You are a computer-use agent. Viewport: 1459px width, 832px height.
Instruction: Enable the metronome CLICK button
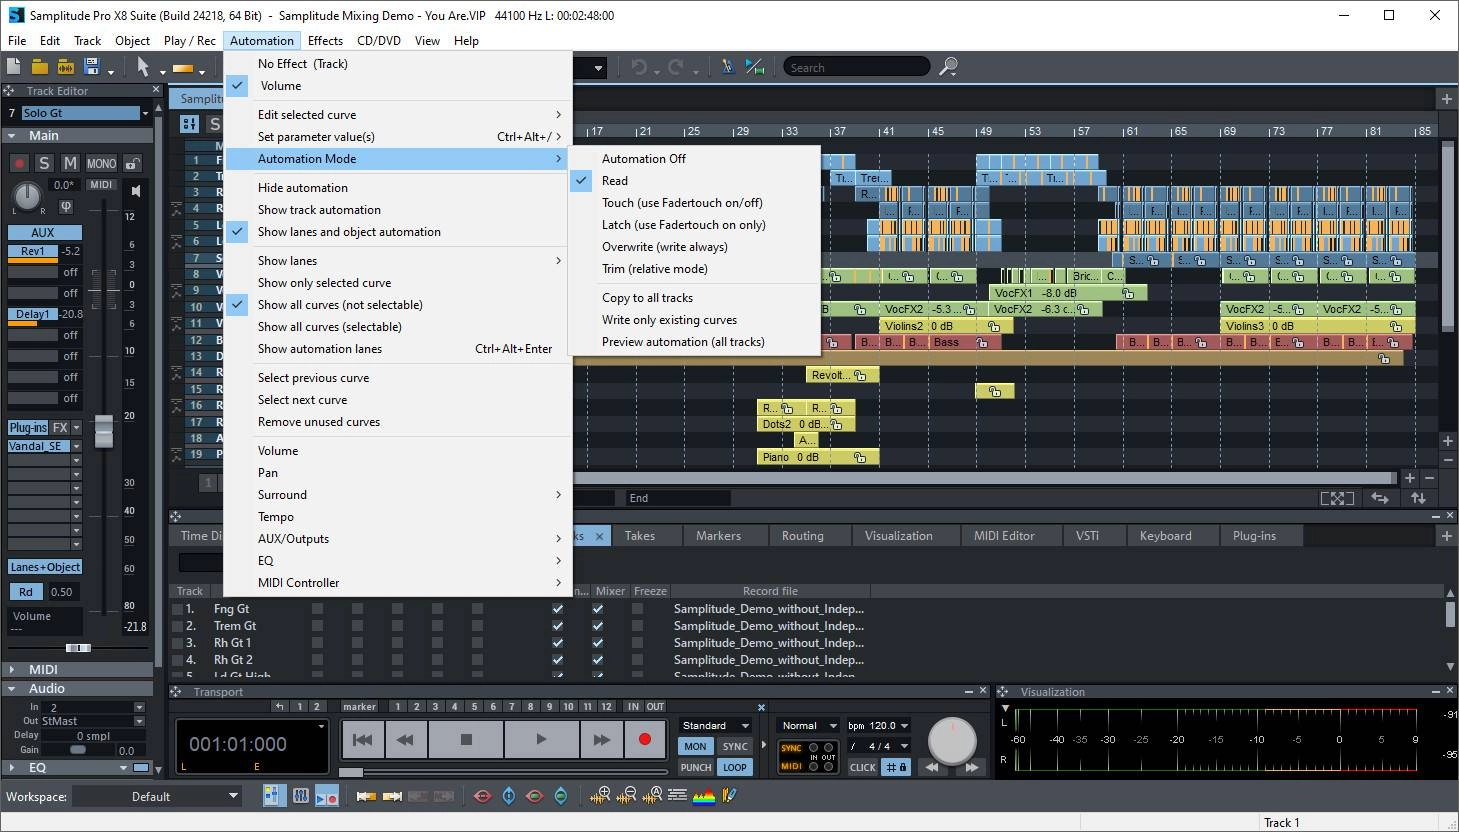(863, 767)
